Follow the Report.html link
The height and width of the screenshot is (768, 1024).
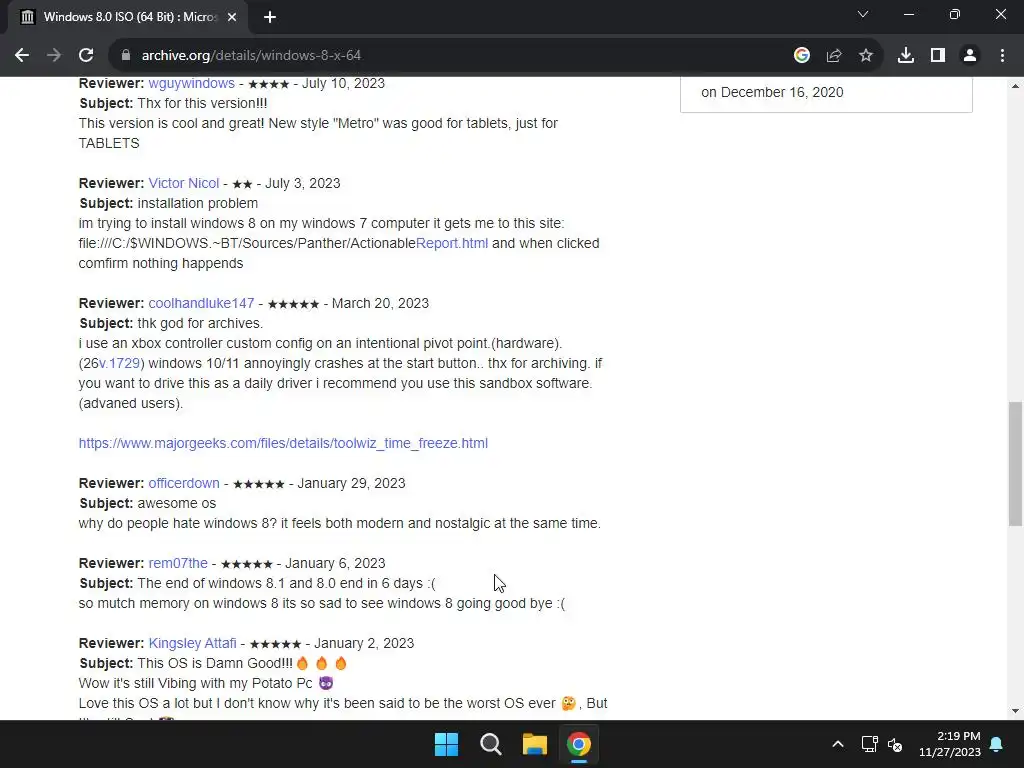(452, 244)
